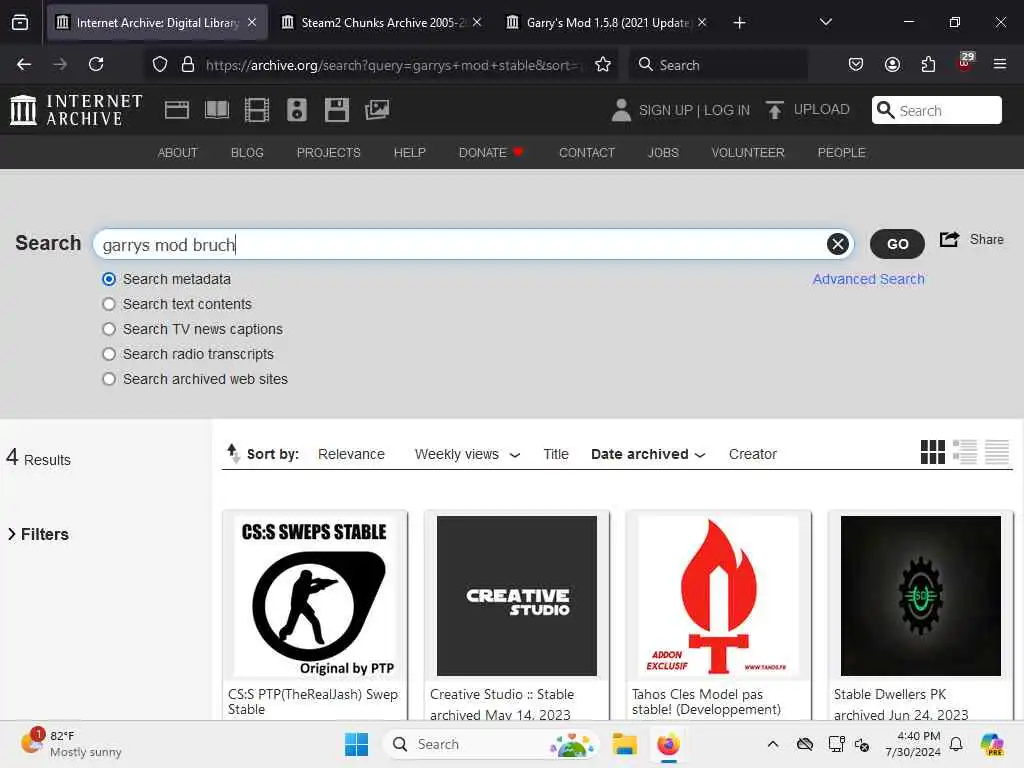Viewport: 1024px width, 768px height.
Task: Select Search metadata radio button
Action: [109, 280]
